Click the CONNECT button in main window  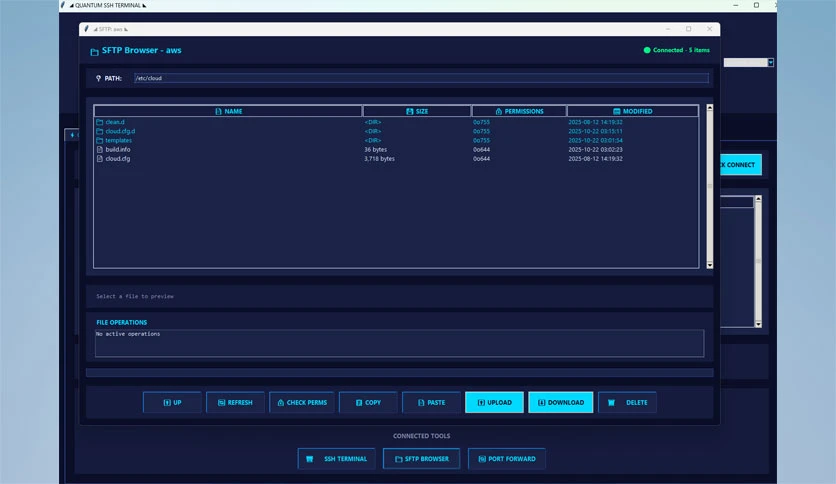[x=741, y=165]
